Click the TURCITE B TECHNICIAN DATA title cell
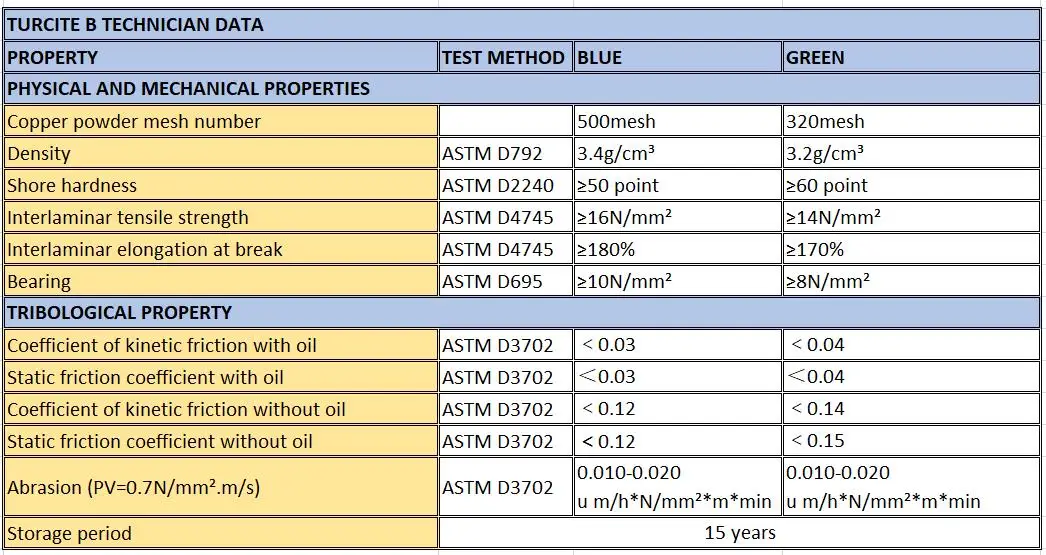This screenshot has width=1046, height=555. tap(135, 25)
